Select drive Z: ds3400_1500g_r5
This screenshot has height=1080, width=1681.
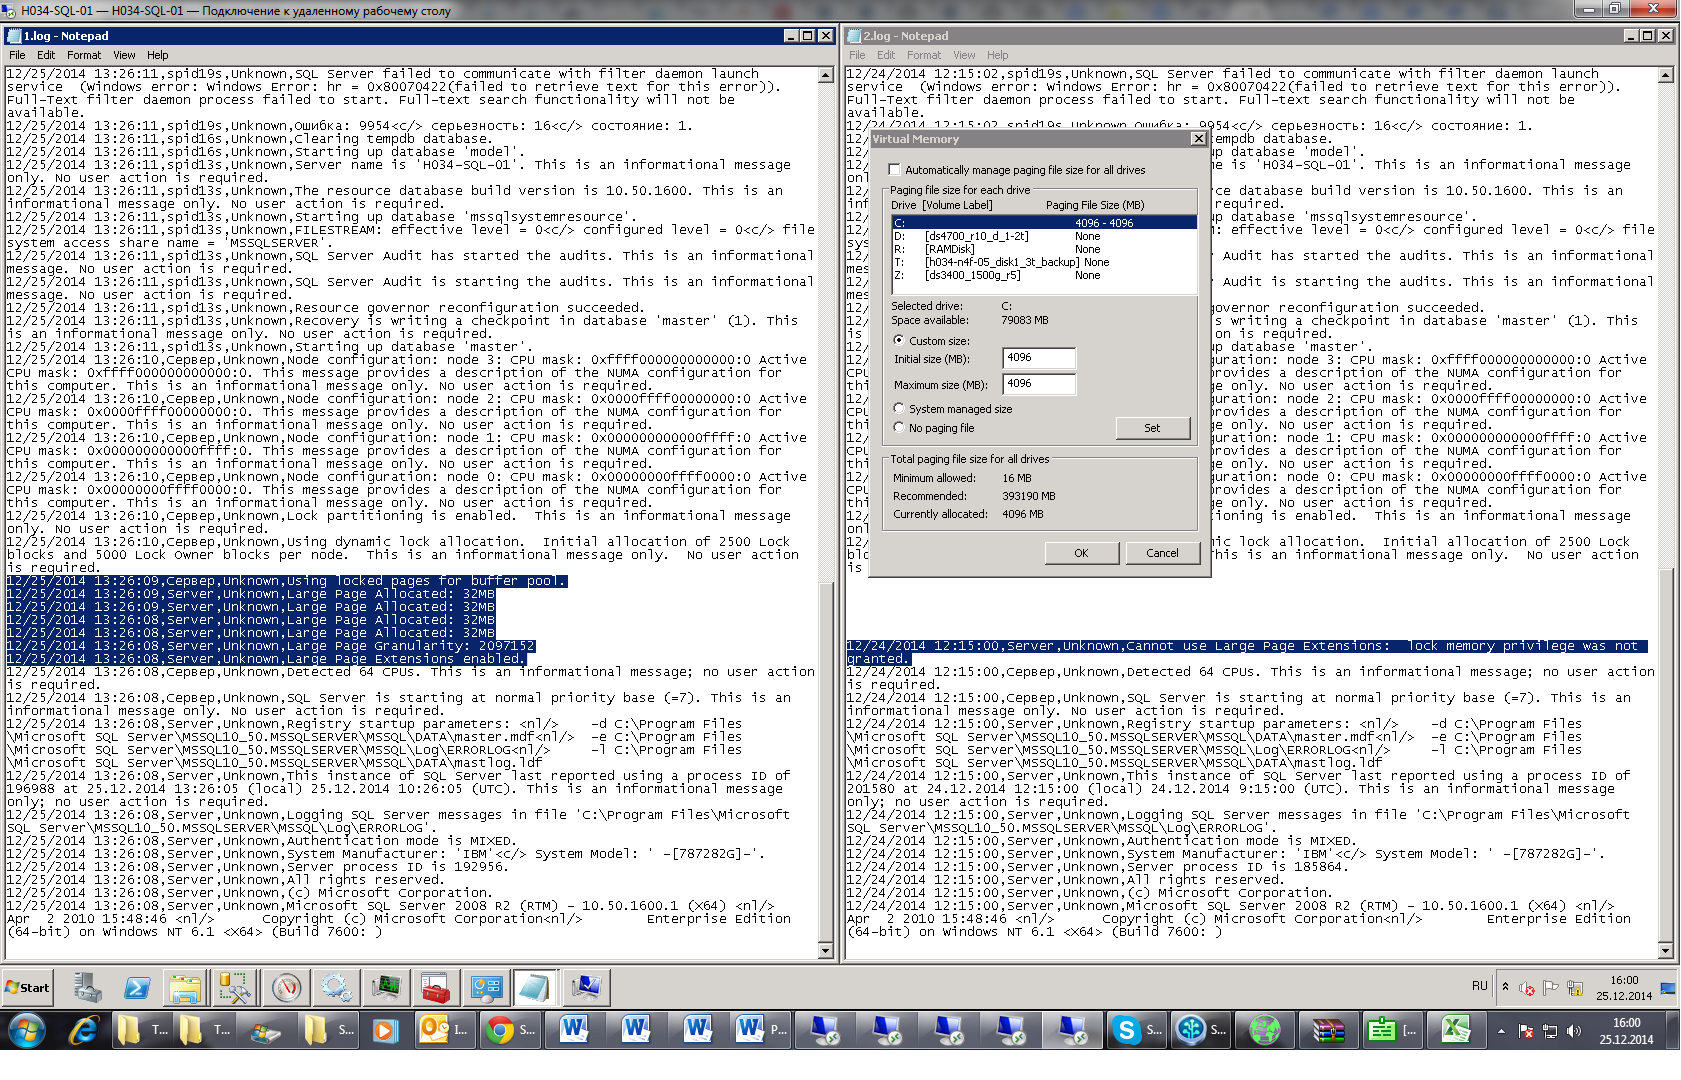(x=1044, y=275)
